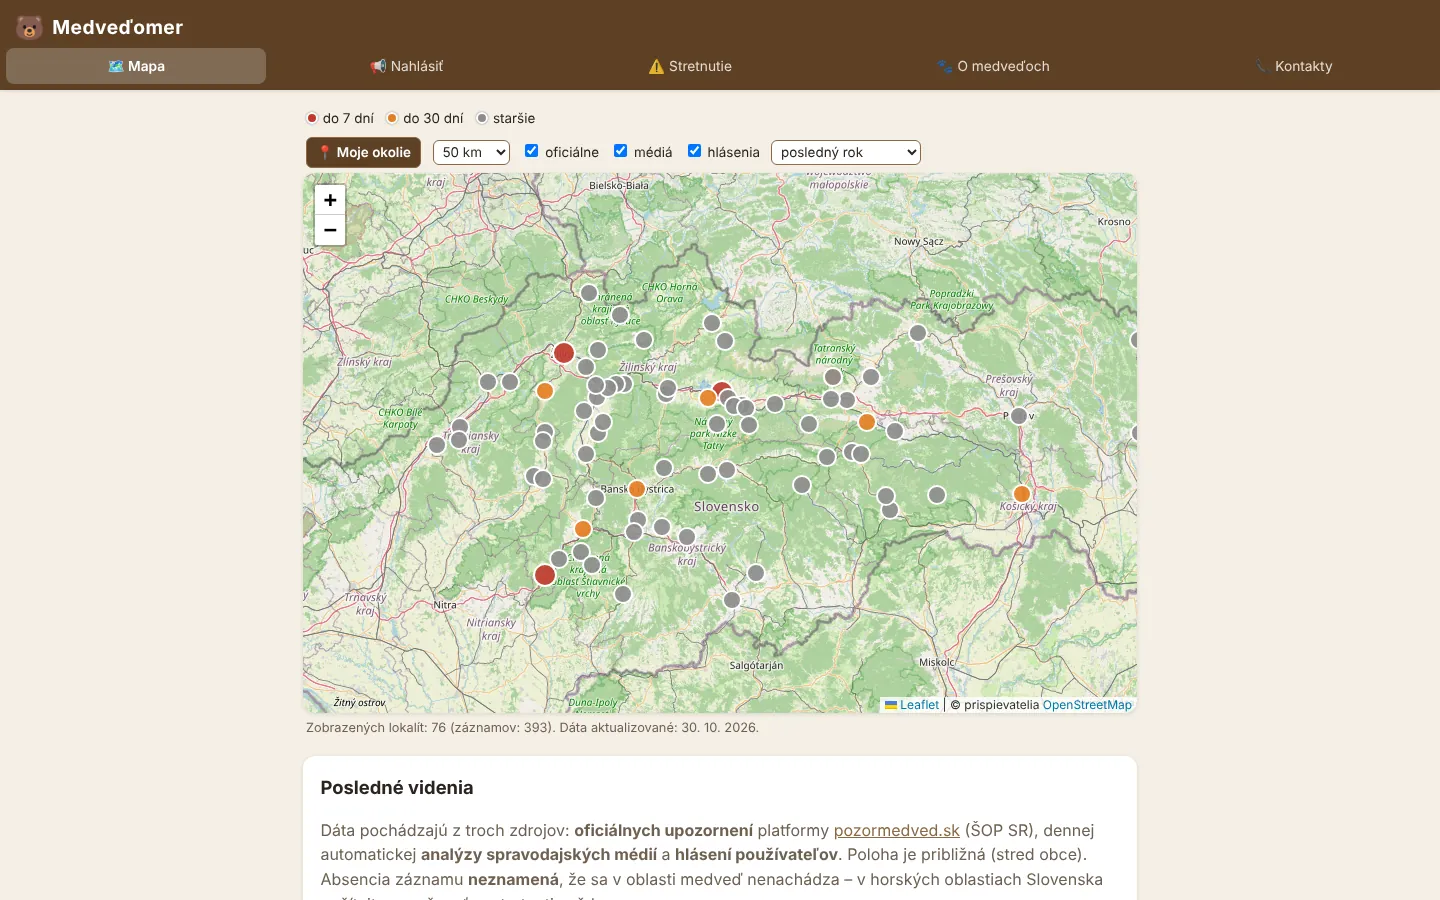Toggle the médiá checkbox
This screenshot has height=900, width=1440.
pos(620,151)
